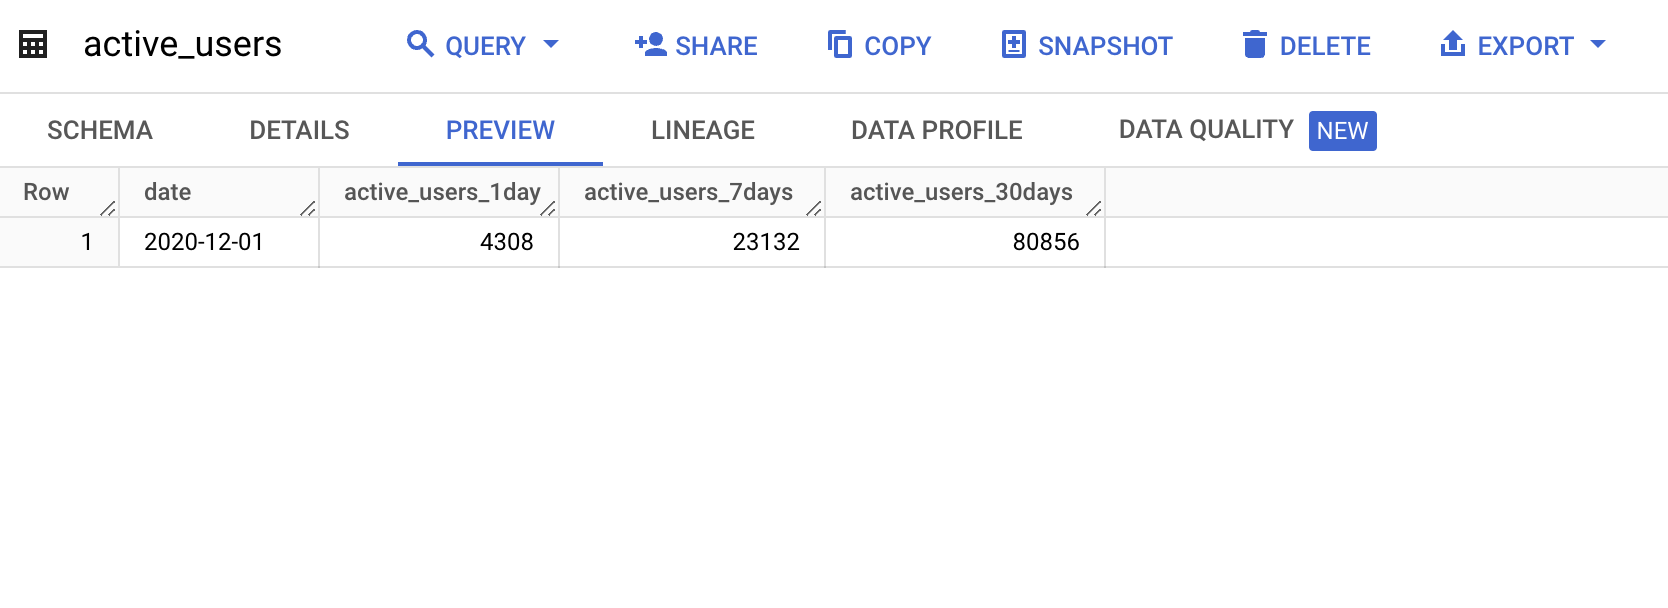This screenshot has width=1668, height=608.
Task: Click the Export upload icon
Action: click(x=1452, y=44)
